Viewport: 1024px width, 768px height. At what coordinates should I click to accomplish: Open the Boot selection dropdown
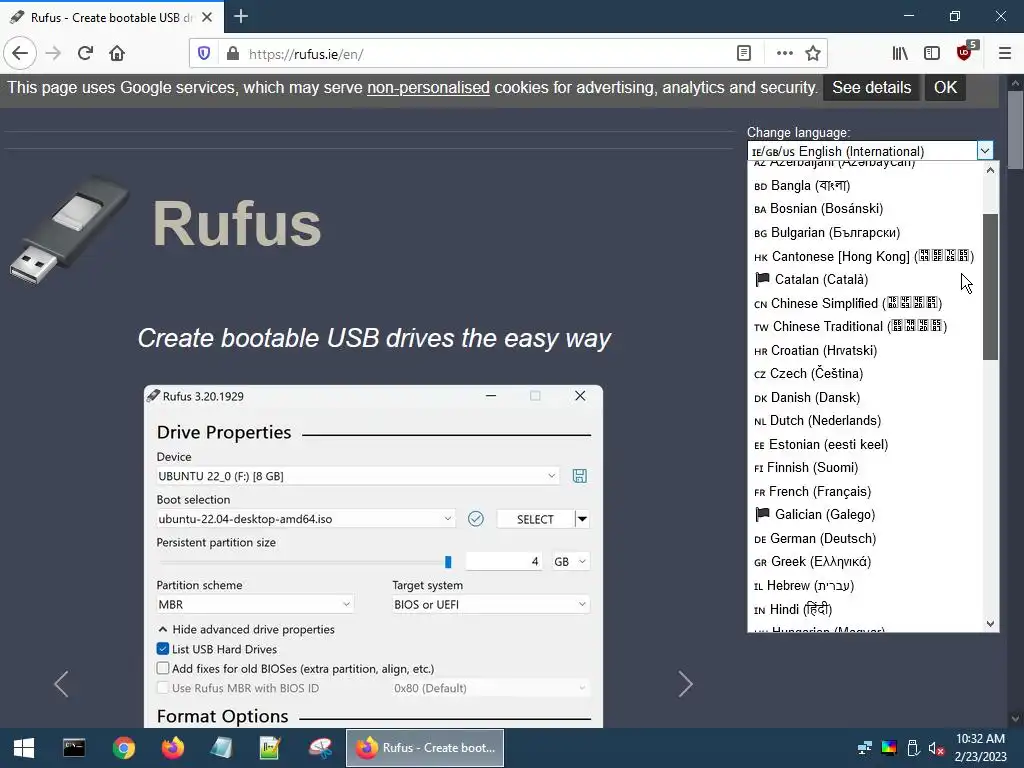(306, 519)
